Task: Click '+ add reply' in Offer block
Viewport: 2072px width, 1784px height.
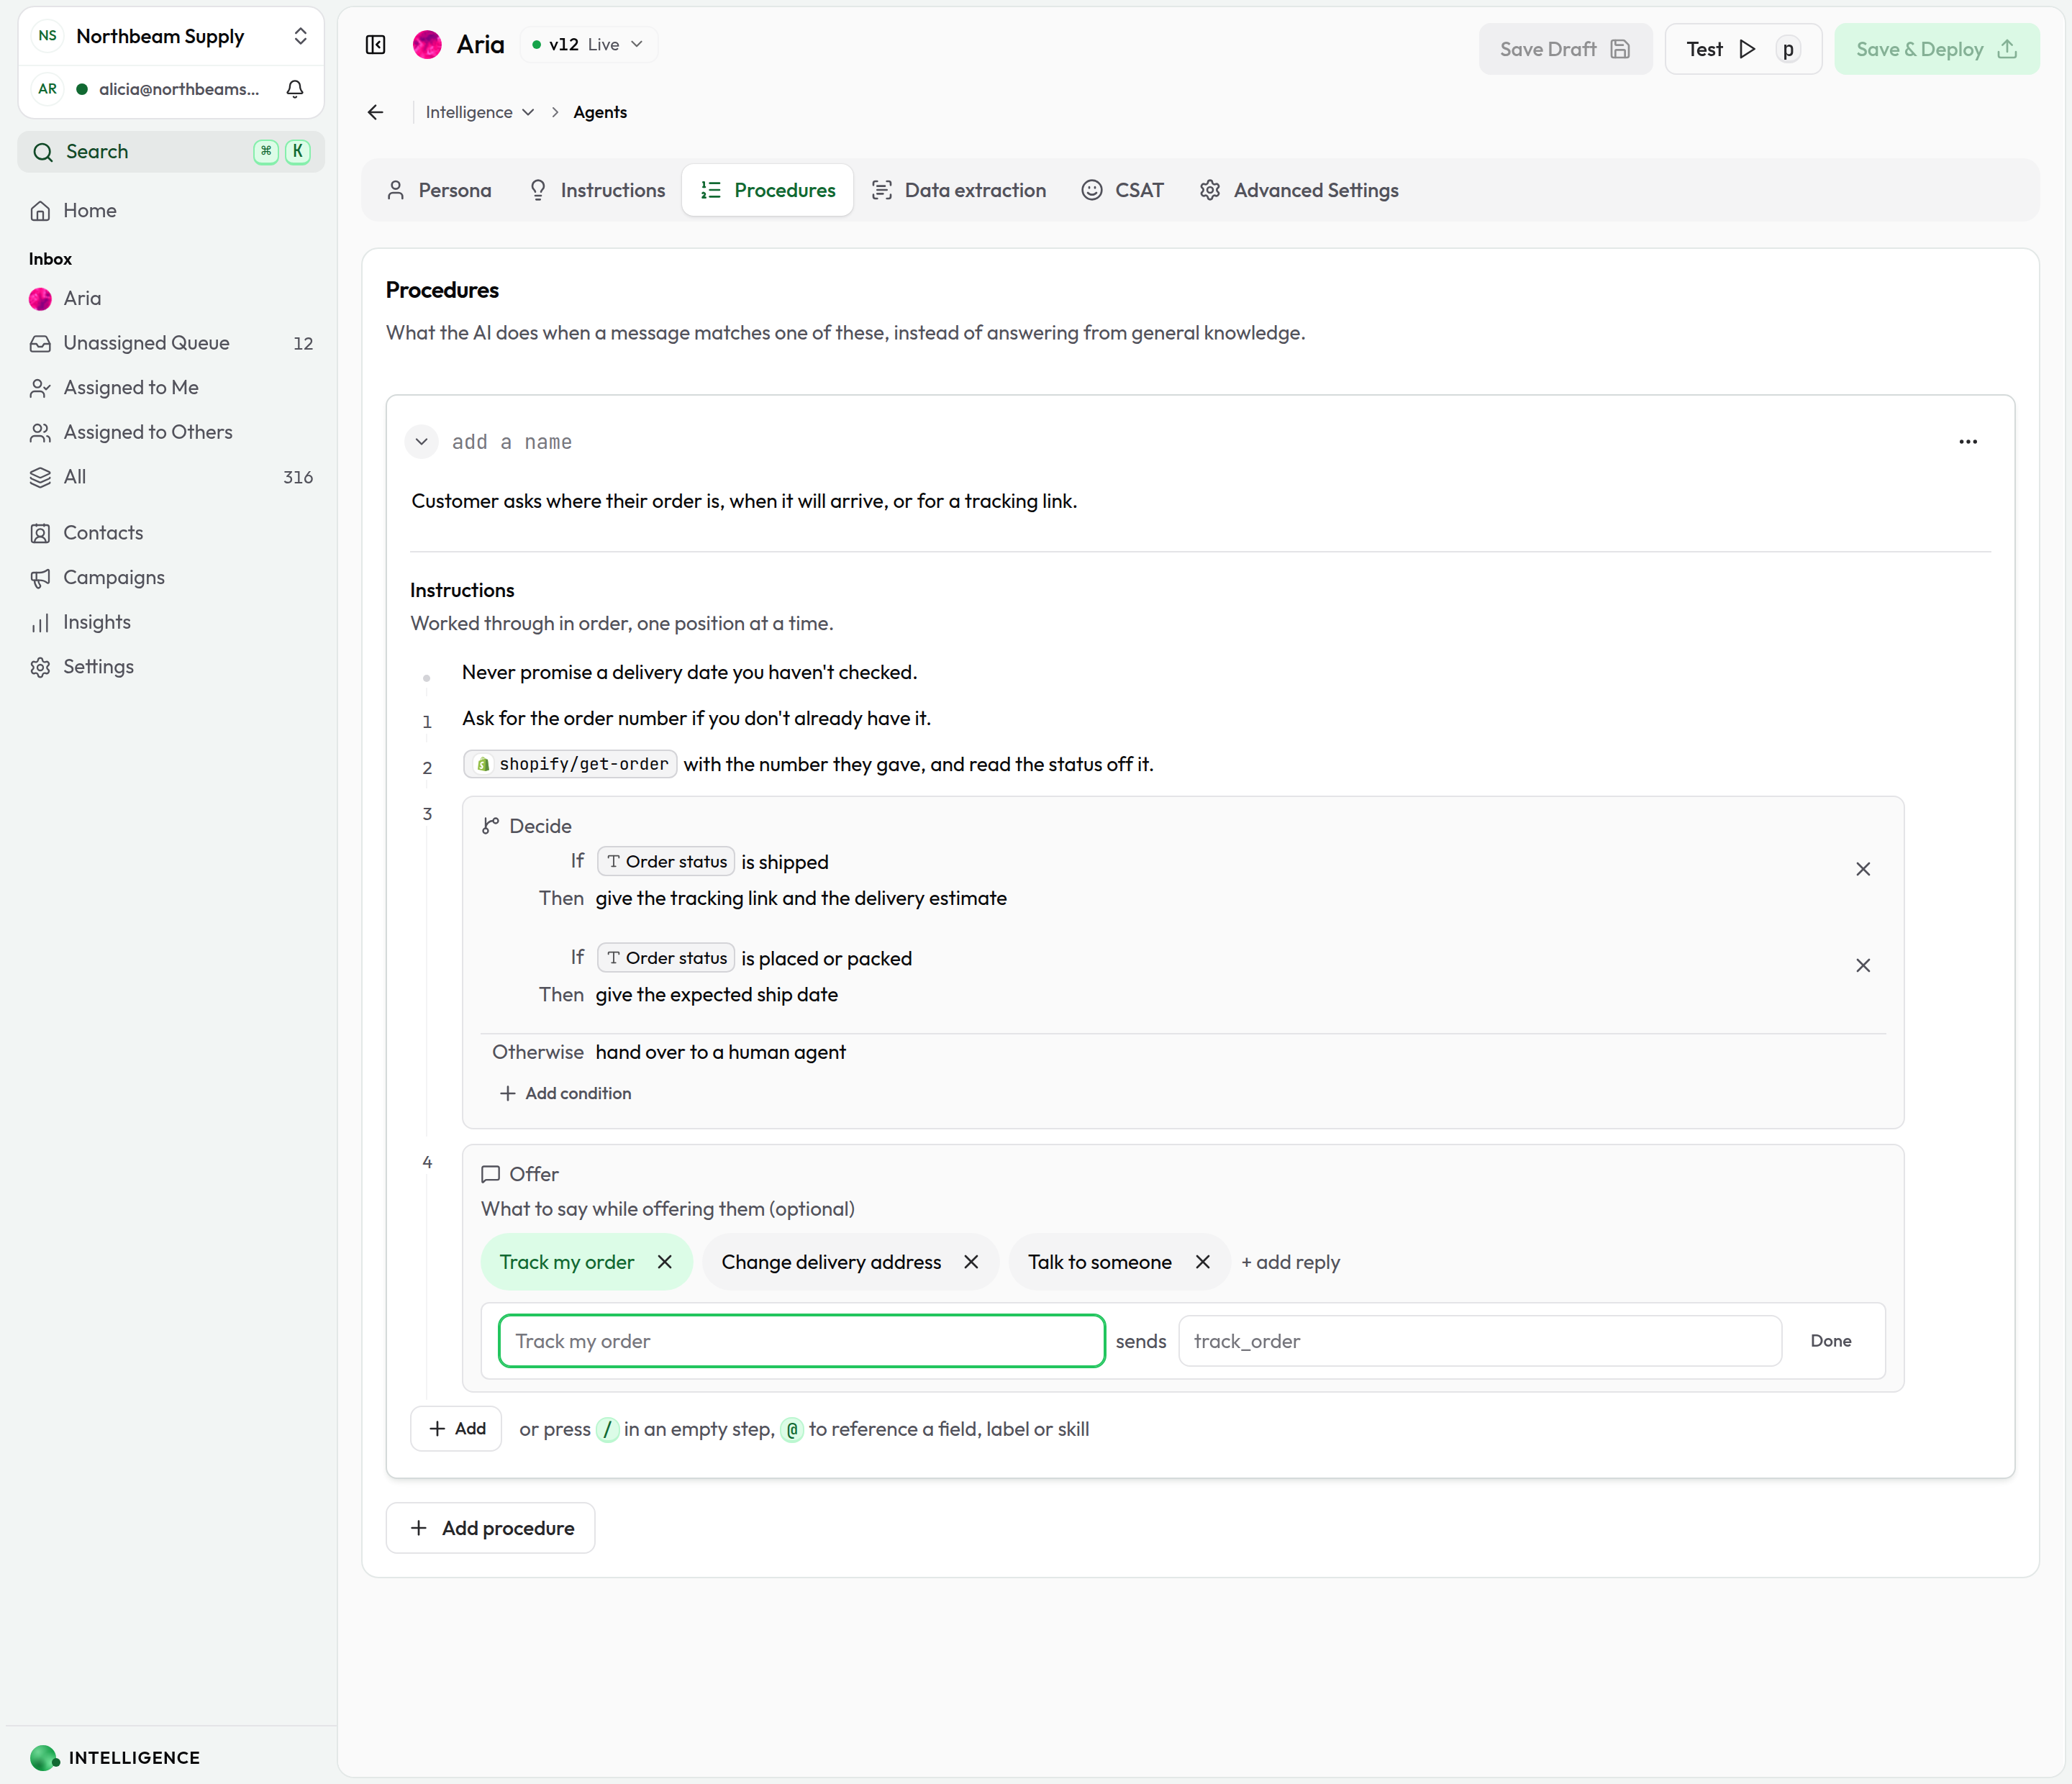Action: pos(1290,1262)
